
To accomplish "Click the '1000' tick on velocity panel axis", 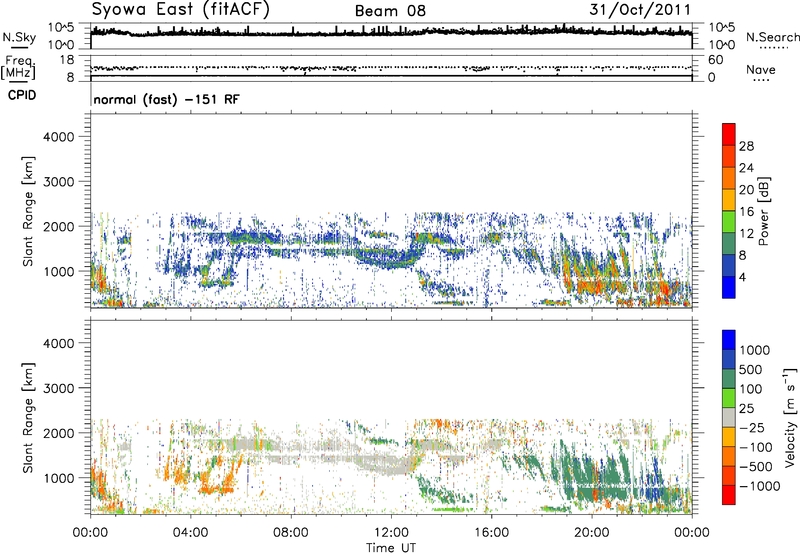I will [58, 478].
